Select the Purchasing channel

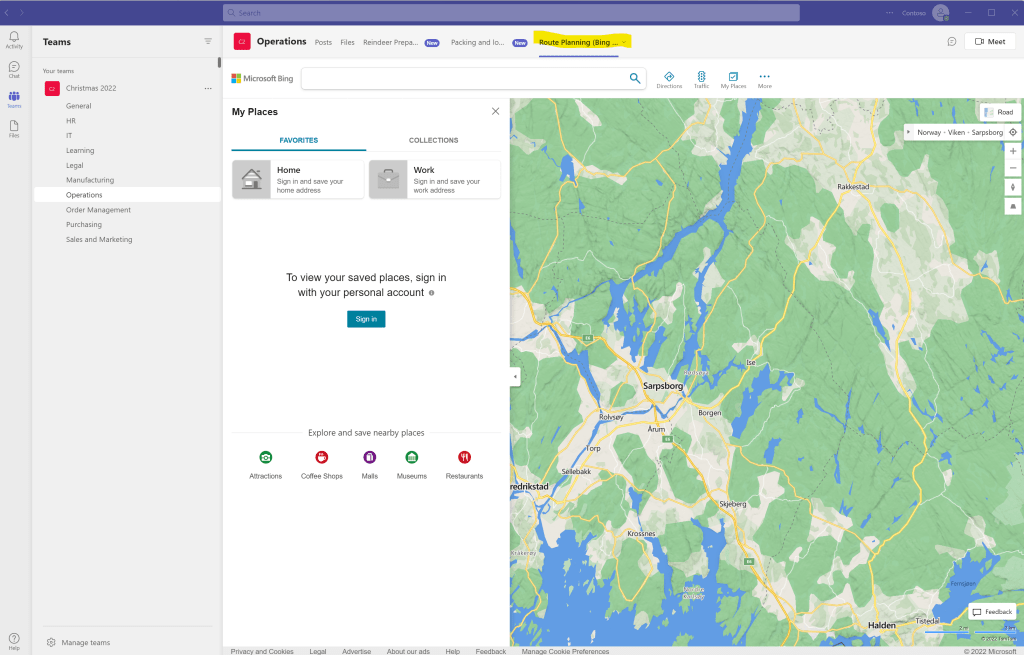pyautogui.click(x=84, y=225)
